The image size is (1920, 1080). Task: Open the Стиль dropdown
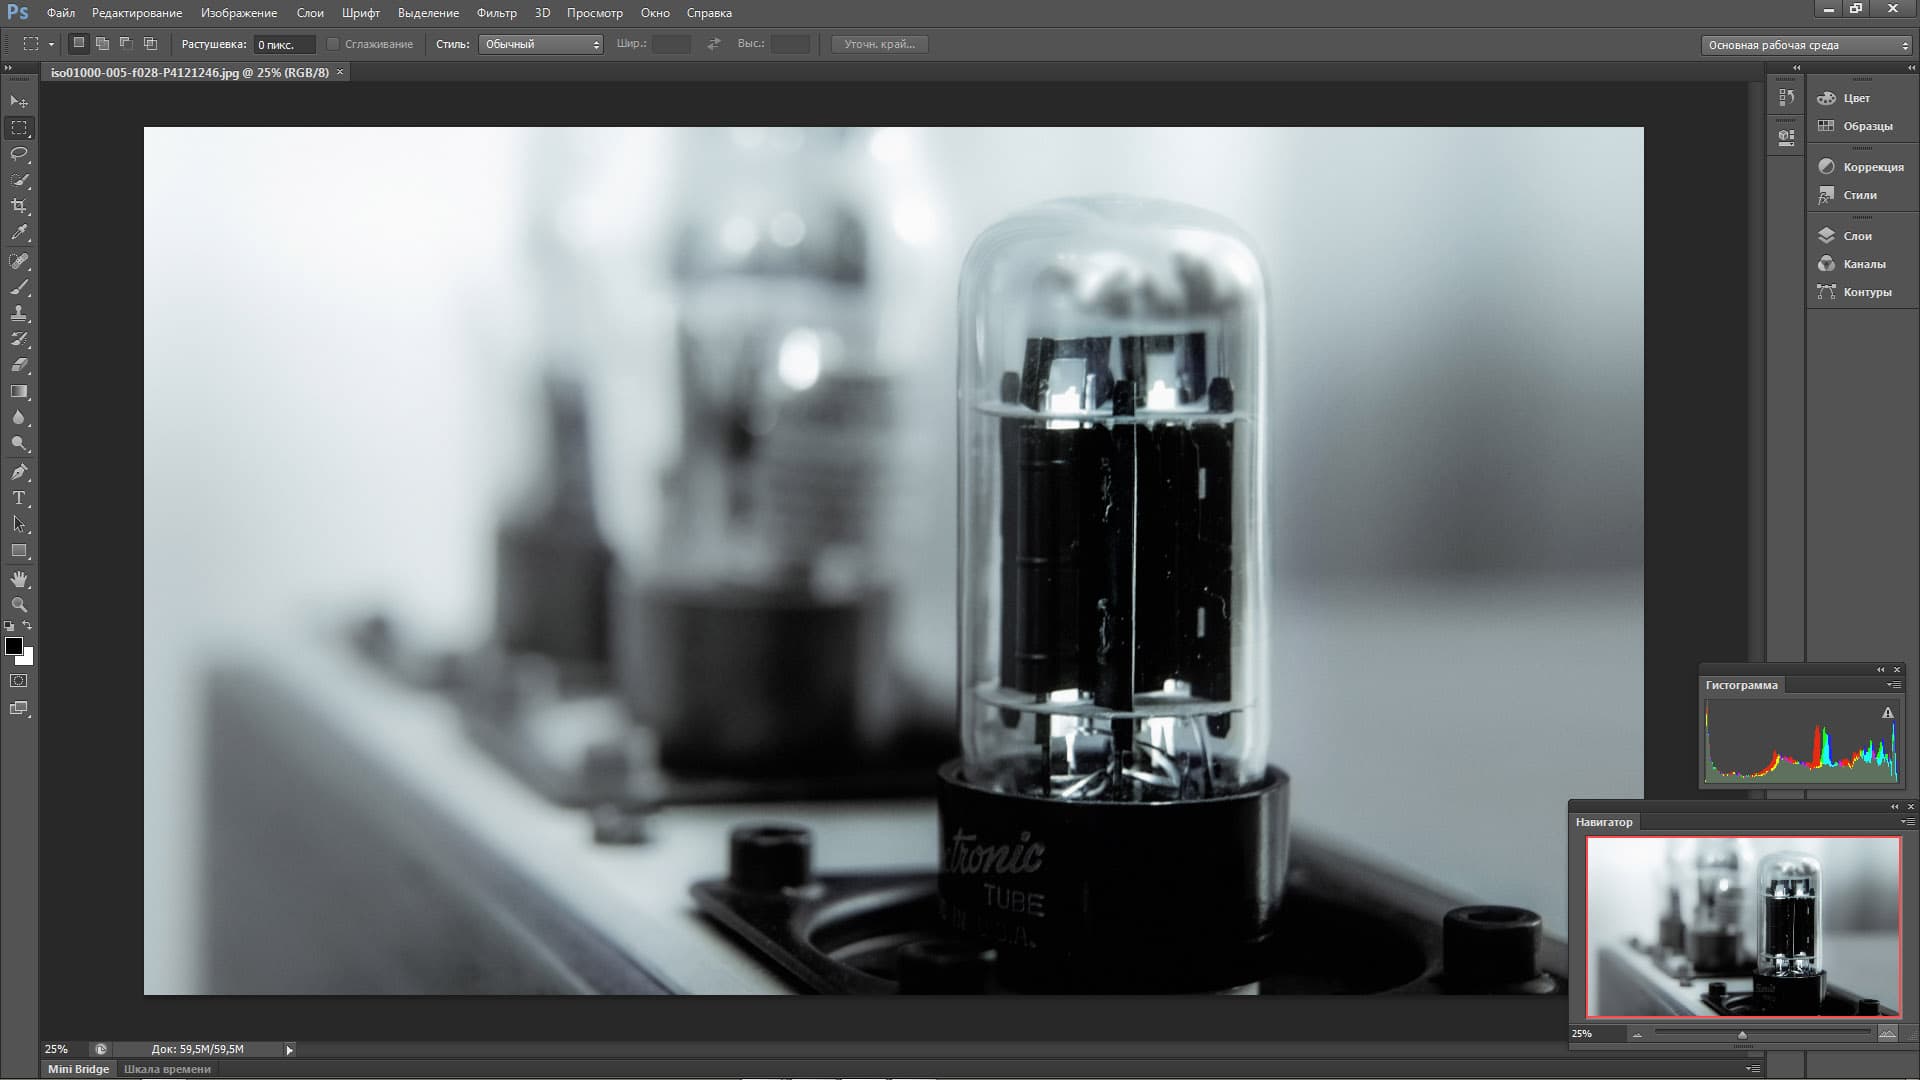[x=540, y=44]
